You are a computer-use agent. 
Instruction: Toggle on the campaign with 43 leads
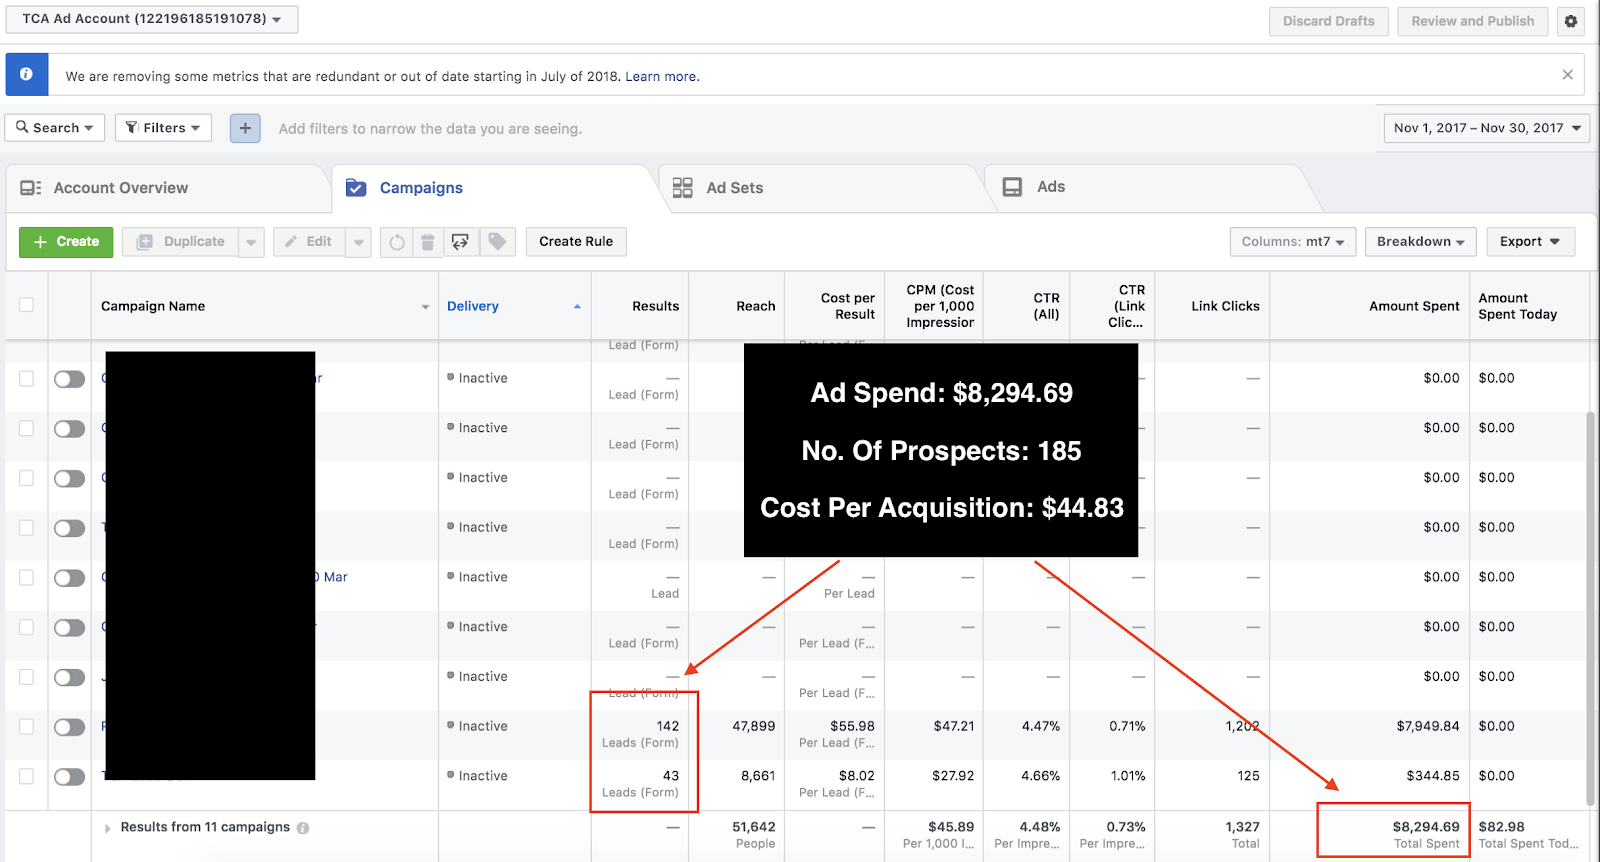point(69,777)
